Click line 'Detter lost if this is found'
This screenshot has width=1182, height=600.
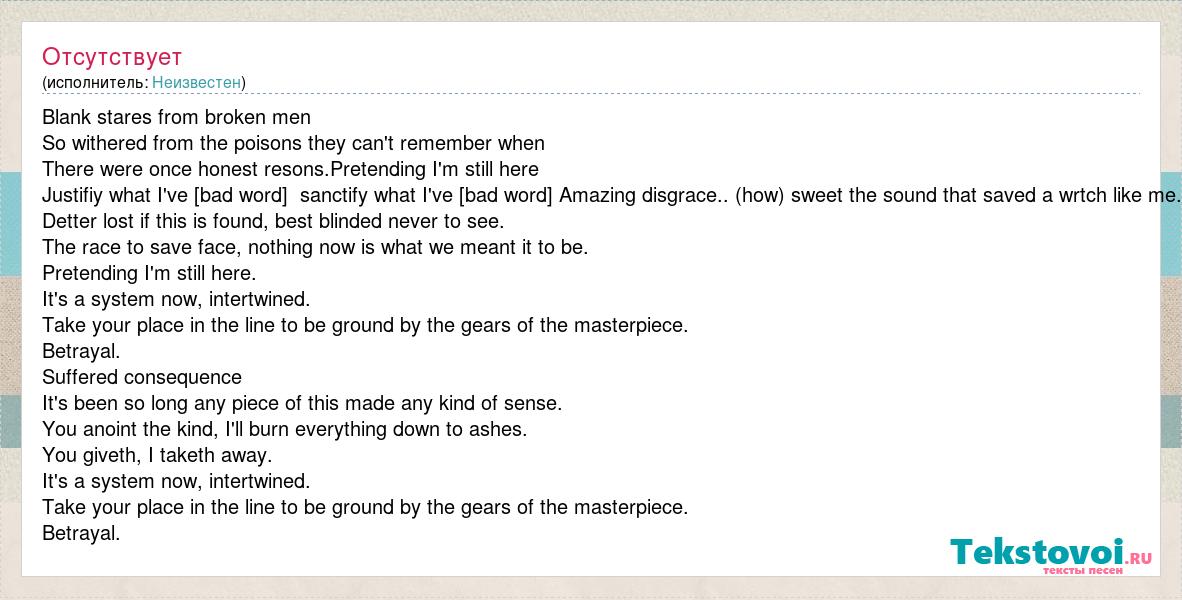273,221
